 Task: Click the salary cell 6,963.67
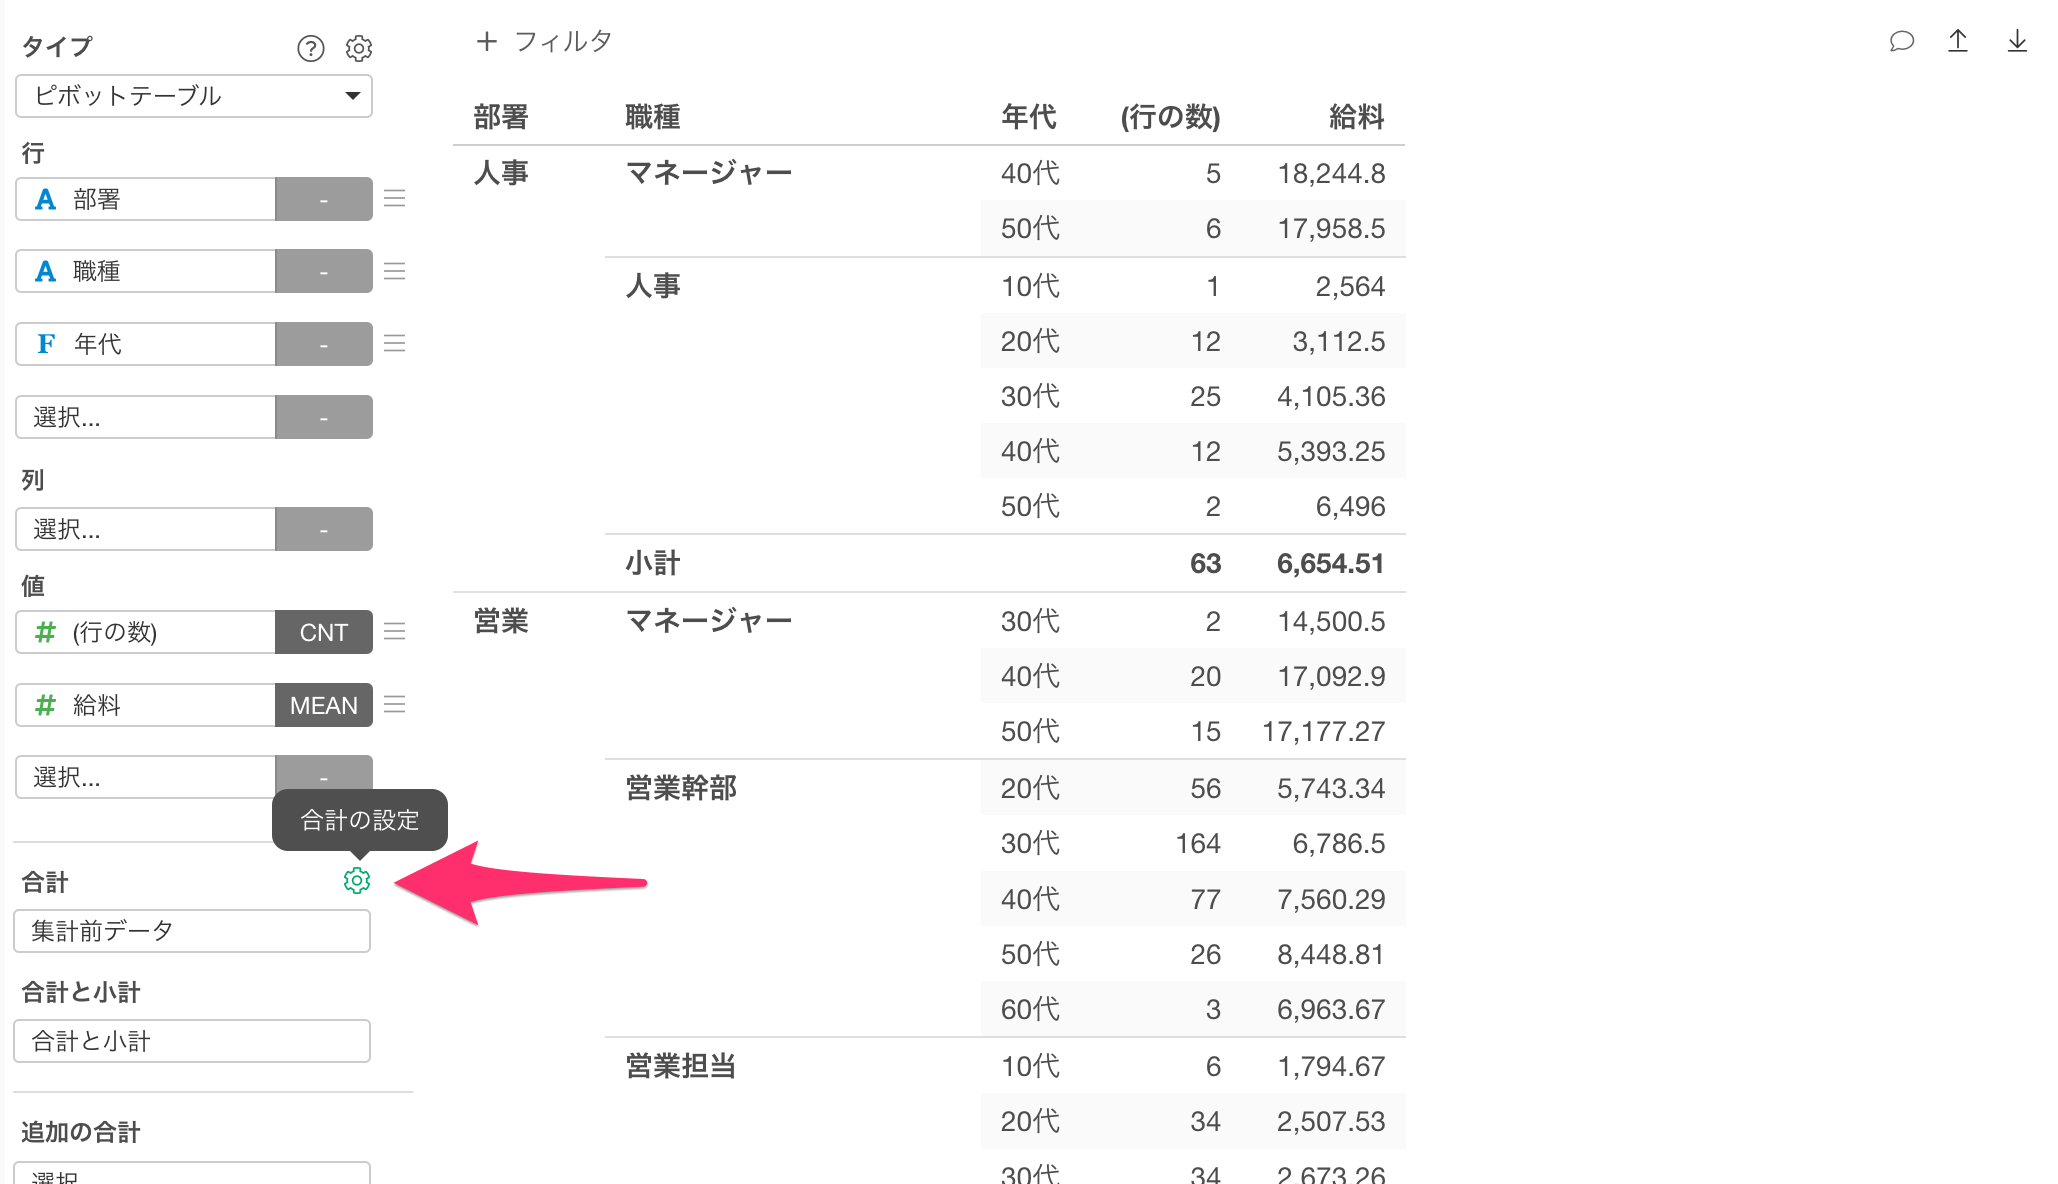[x=1332, y=1009]
